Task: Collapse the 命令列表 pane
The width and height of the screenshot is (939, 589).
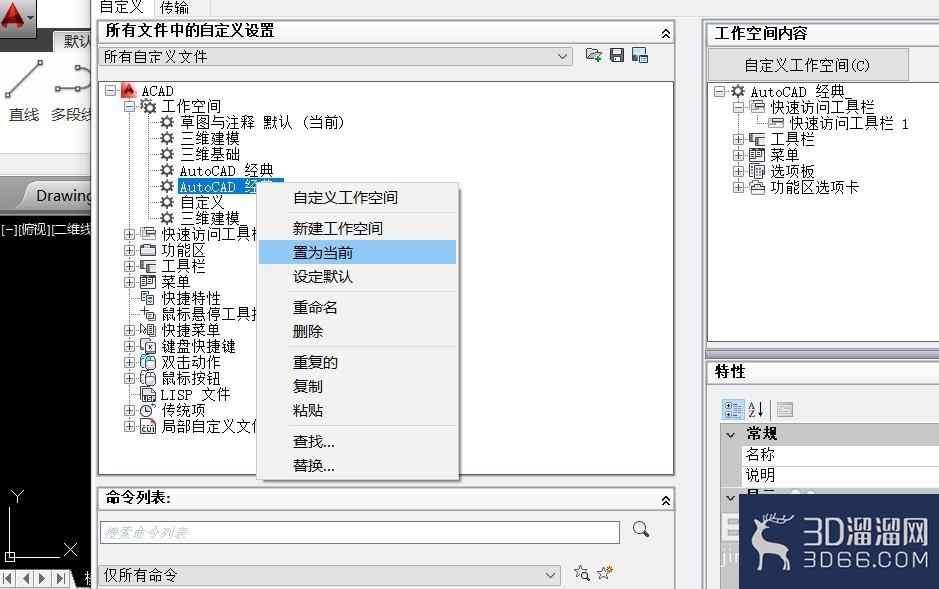Action: tap(665, 500)
